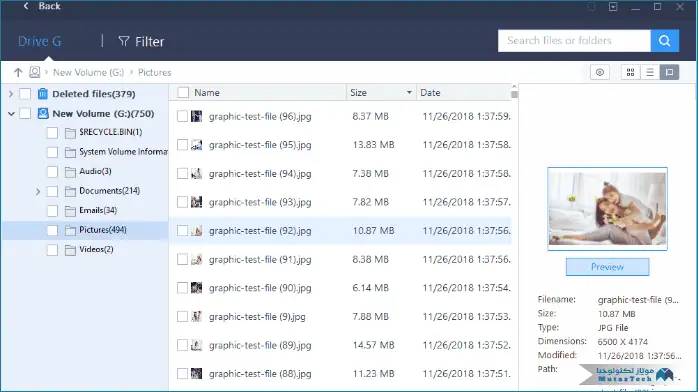
Task: Toggle the eye preview icon
Action: (600, 72)
